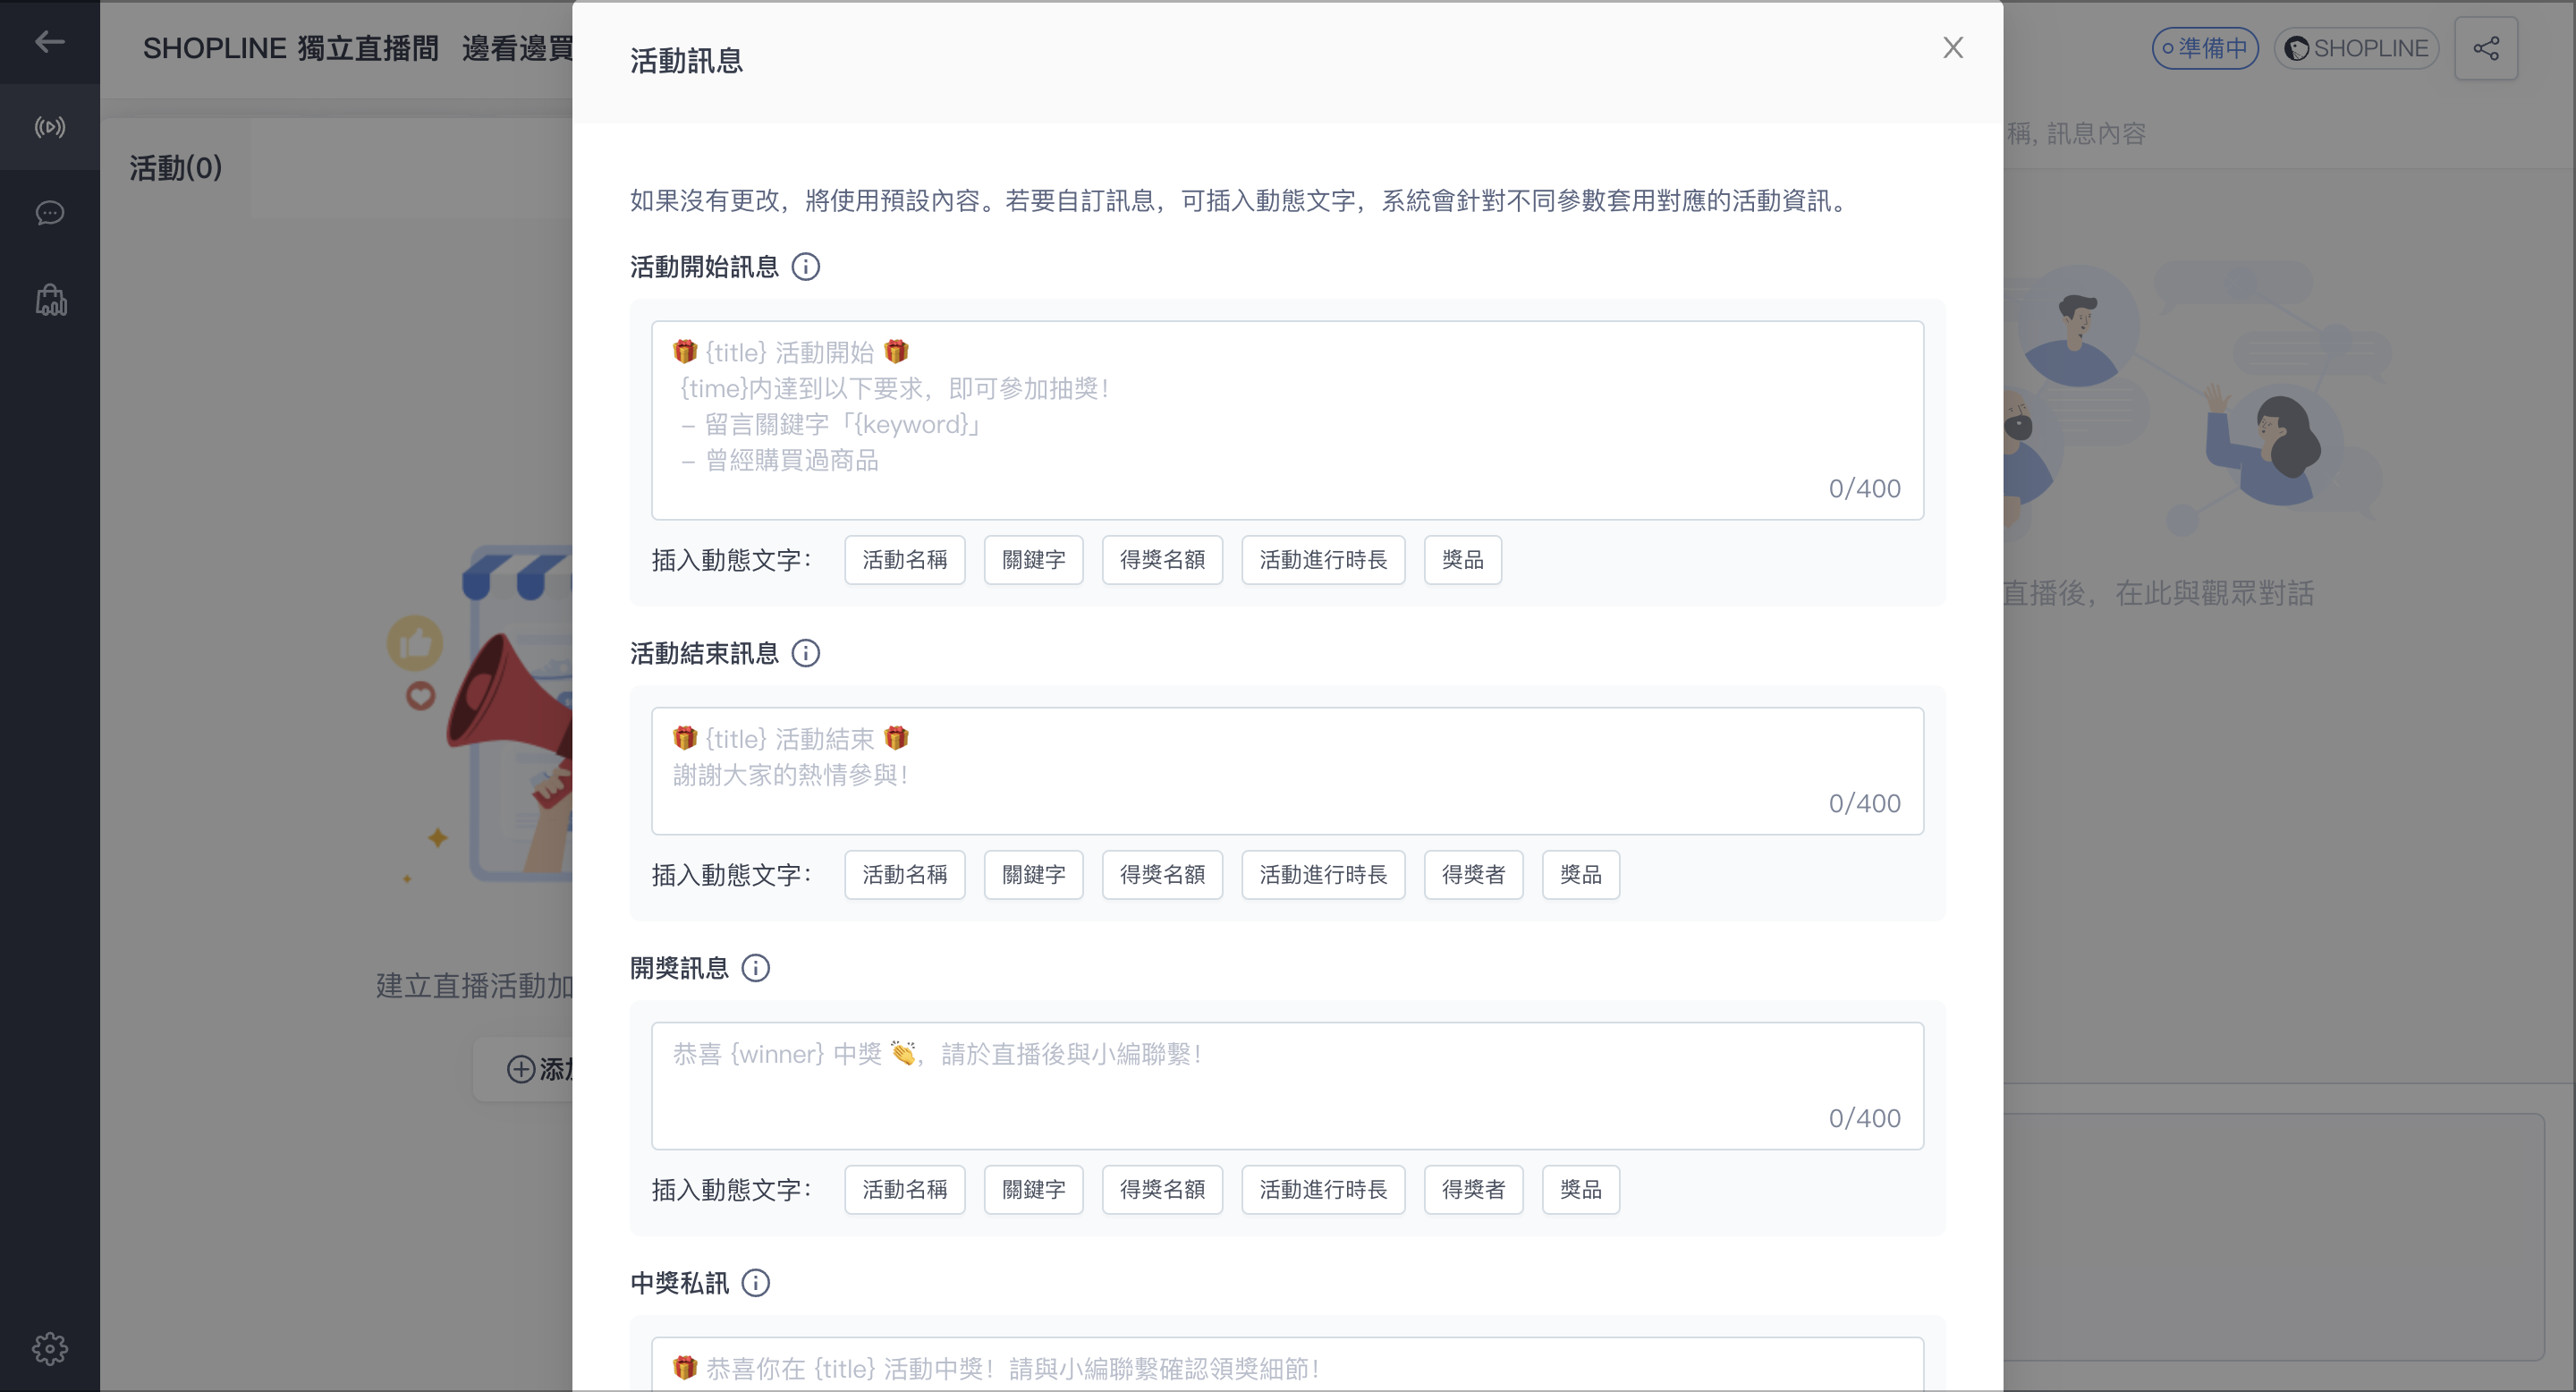Click the back arrow in the sidebar
2576x1392 pixels.
tap(49, 41)
